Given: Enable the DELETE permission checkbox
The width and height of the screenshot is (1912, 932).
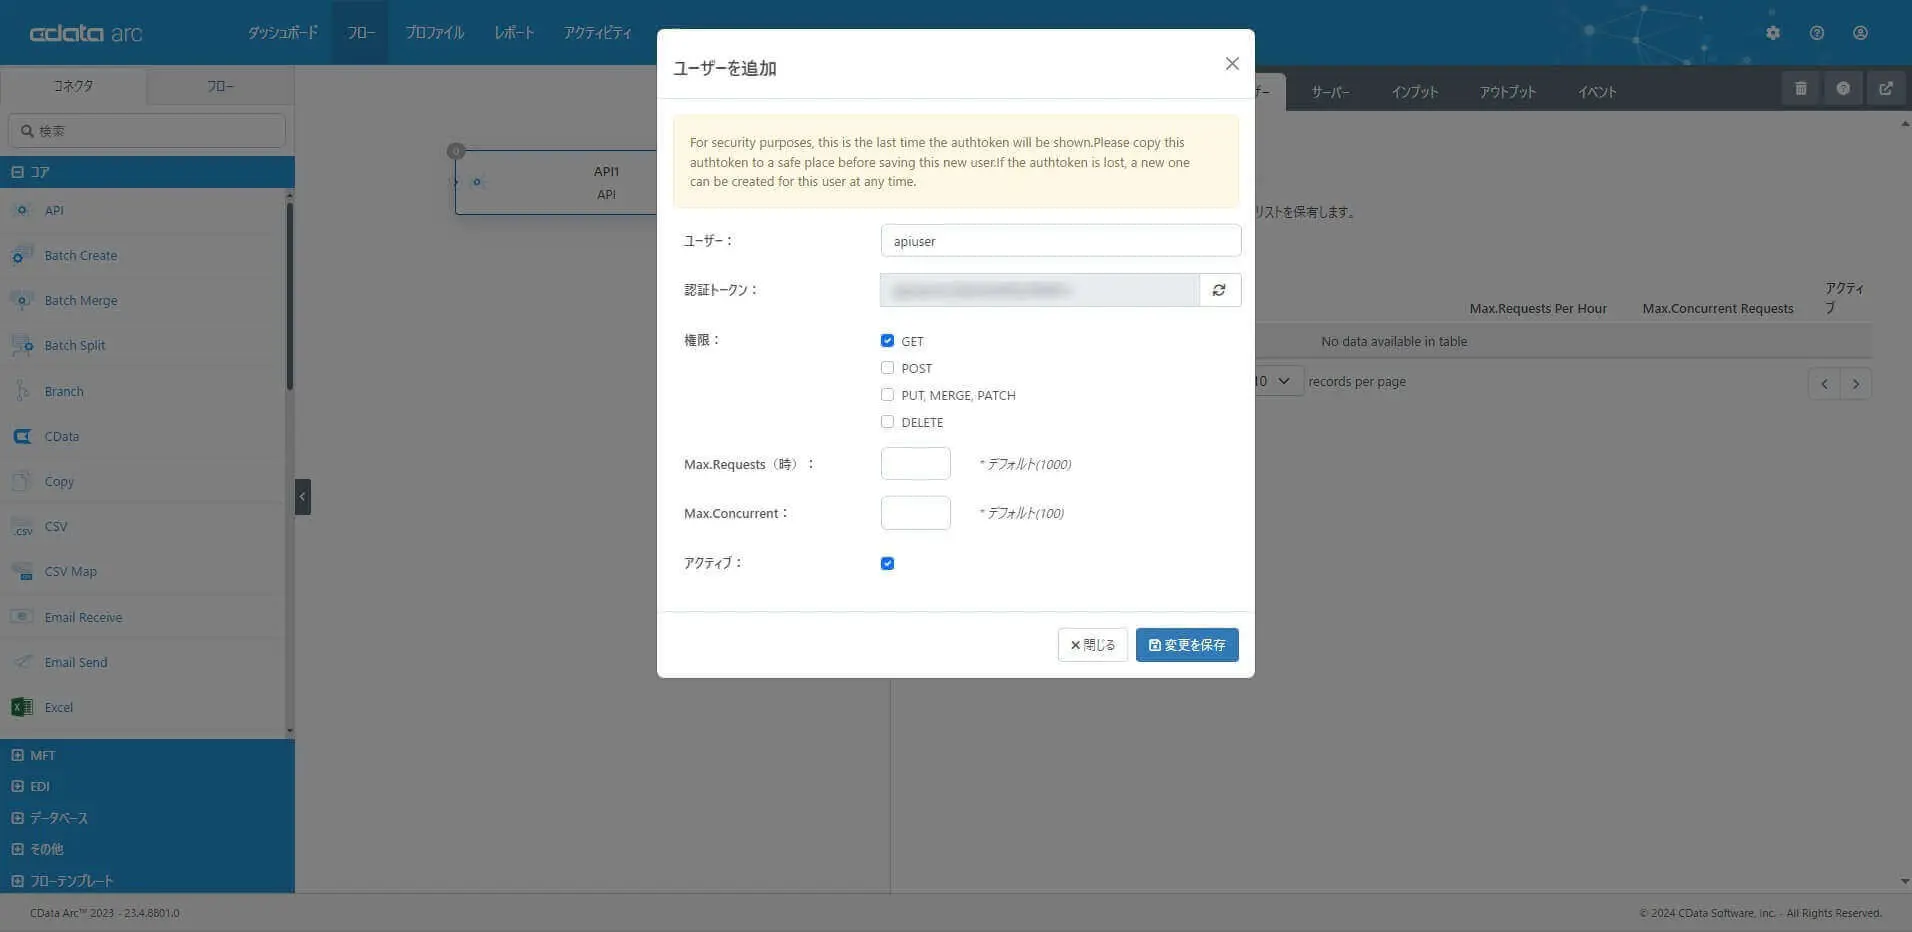Looking at the screenshot, I should (x=887, y=422).
